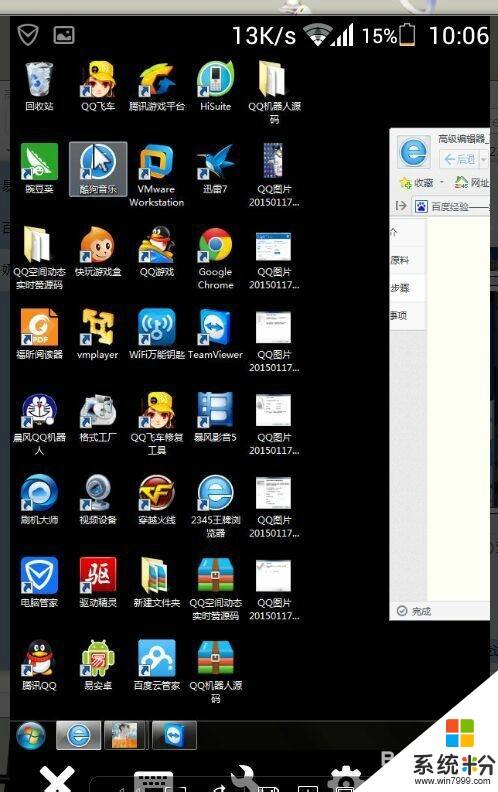Click the 2345 browser logo icon
This screenshot has width=498, height=792.
[414, 151]
